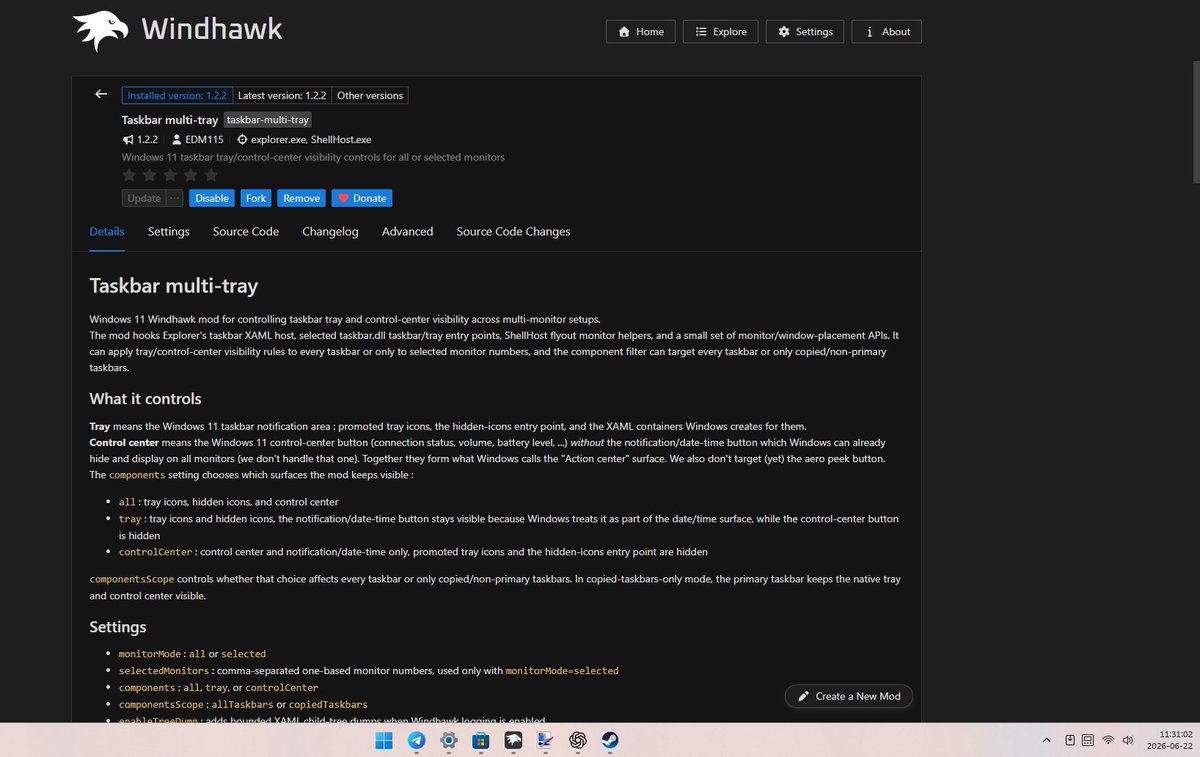Click the volume speaker tray icon

(x=1128, y=740)
